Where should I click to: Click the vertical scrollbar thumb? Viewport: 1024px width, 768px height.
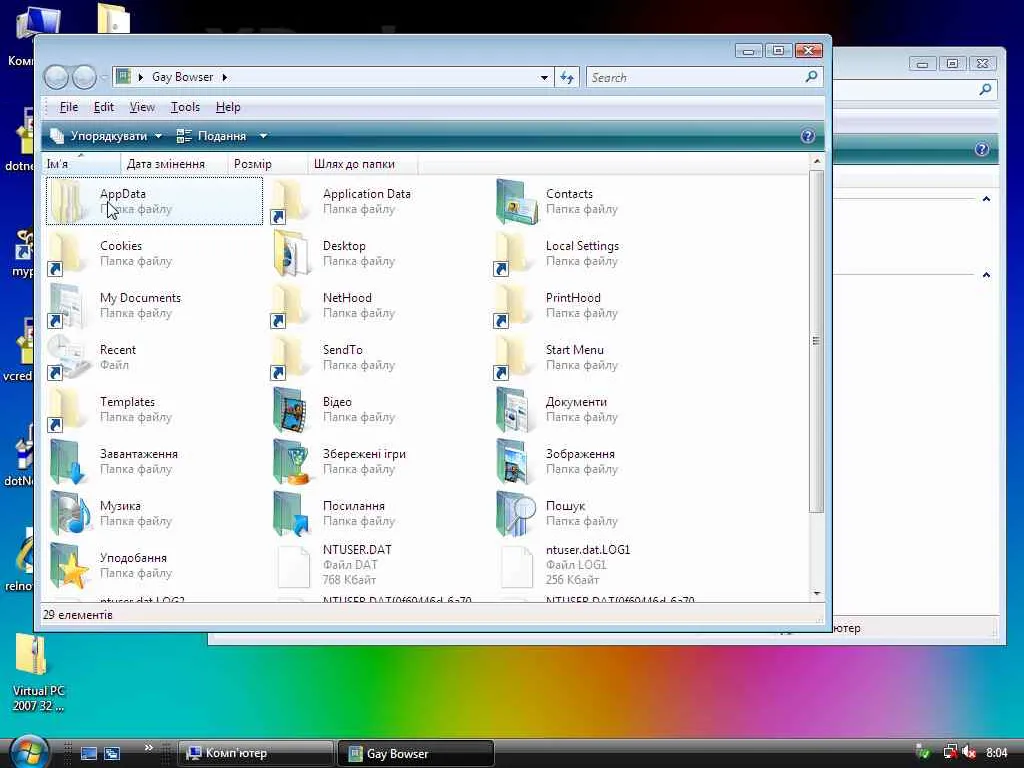(816, 341)
